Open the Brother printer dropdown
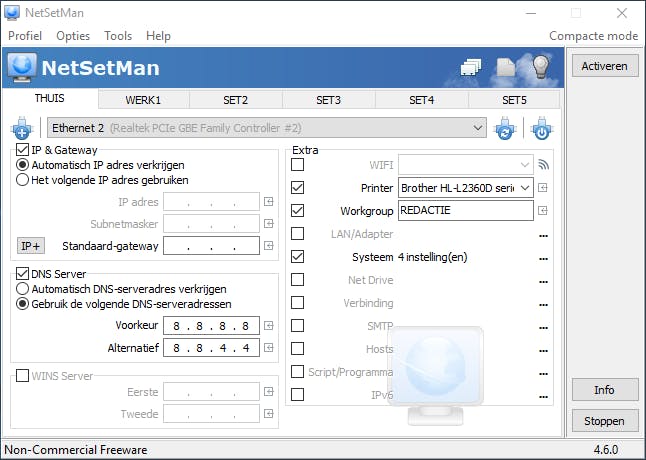Image resolution: width=646 pixels, height=460 pixels. [466, 188]
